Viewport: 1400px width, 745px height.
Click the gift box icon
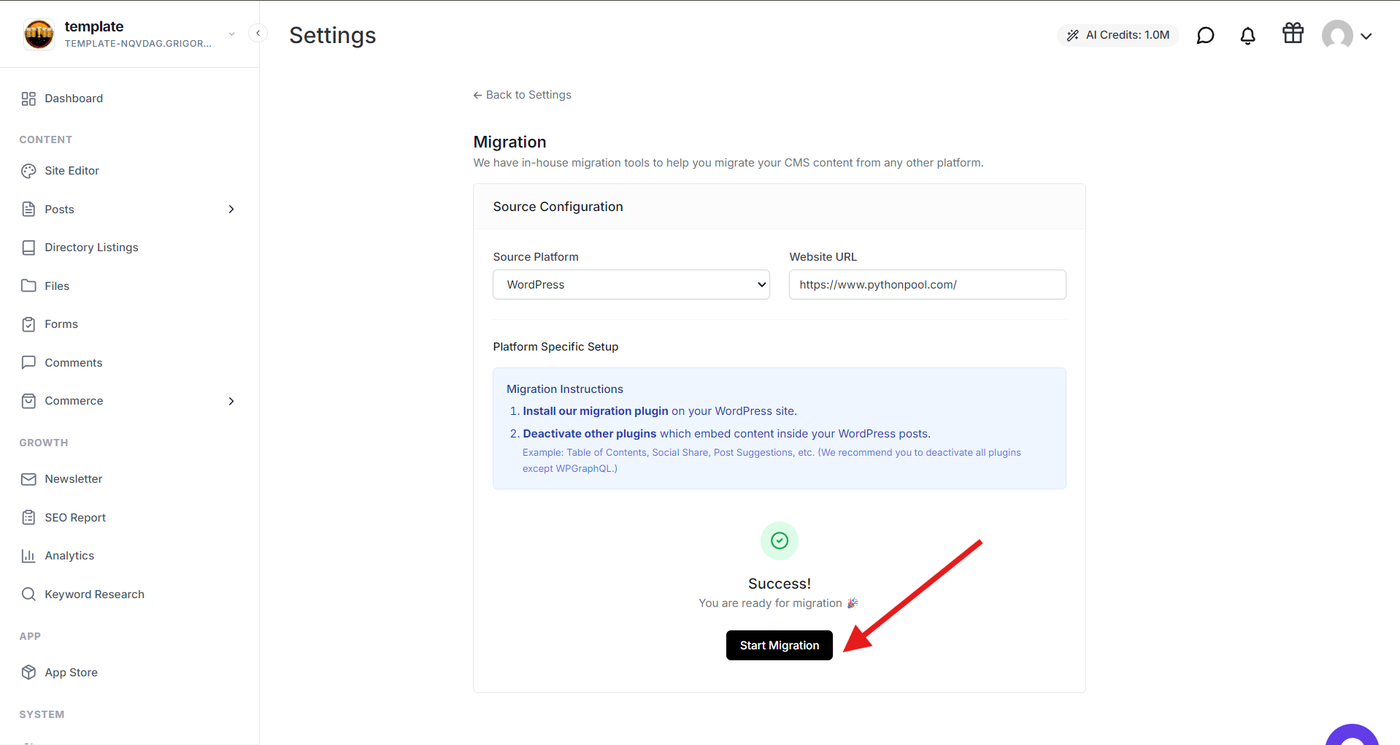tap(1293, 33)
